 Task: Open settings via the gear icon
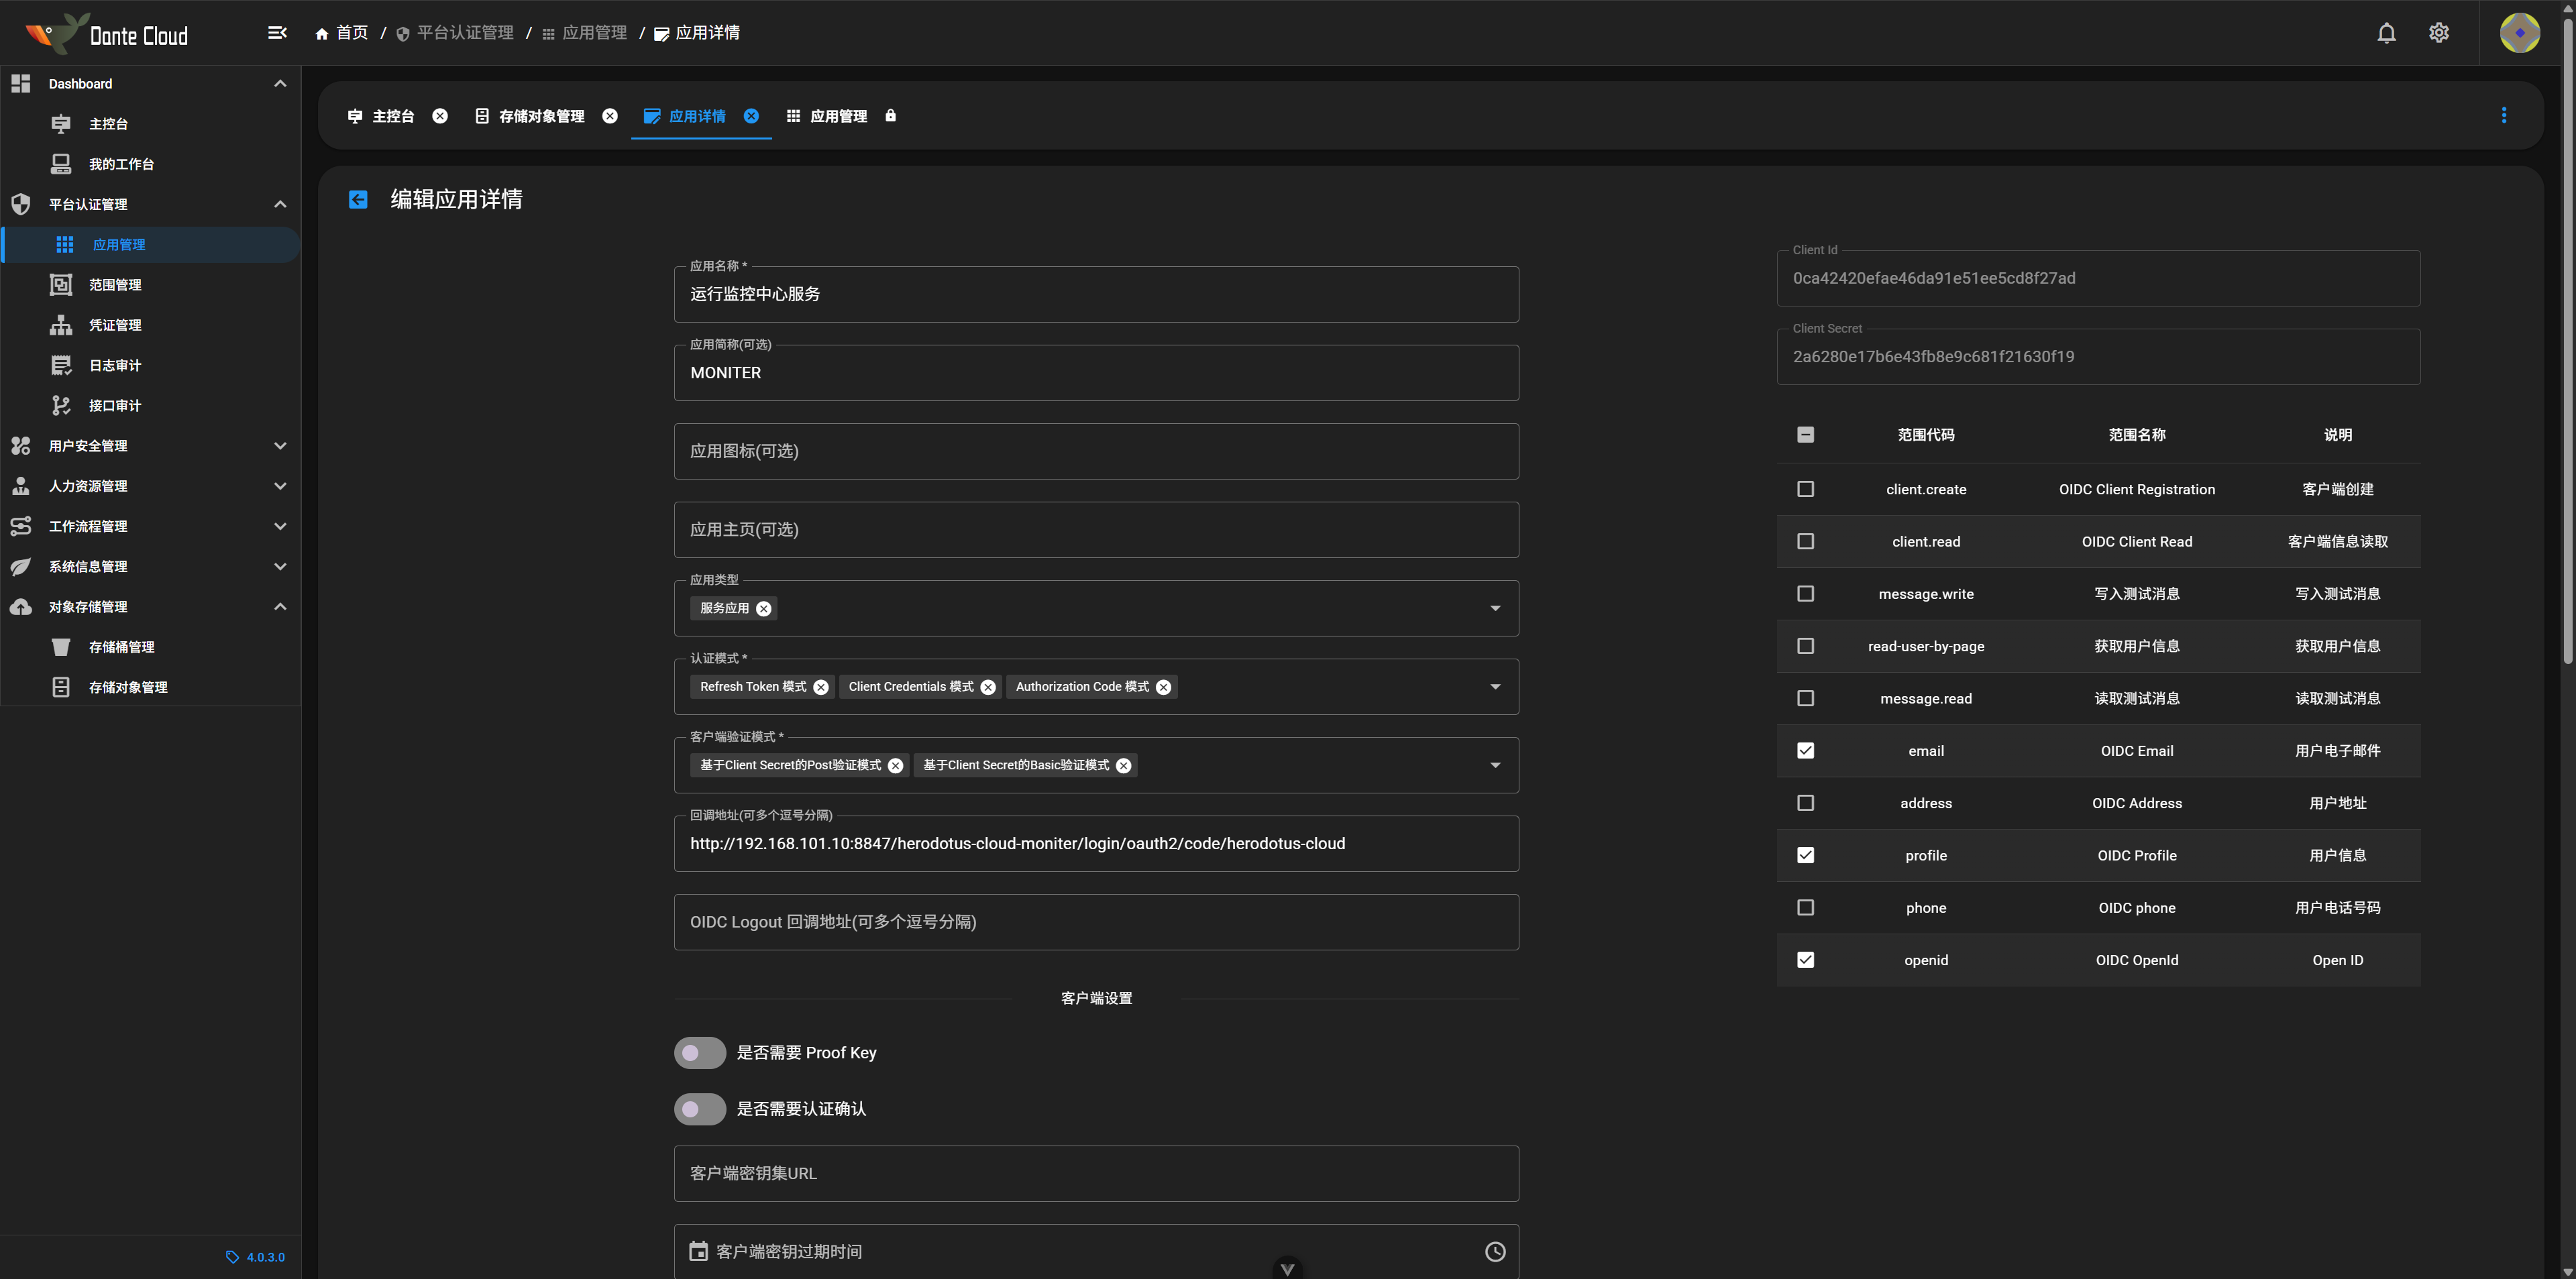[2438, 33]
